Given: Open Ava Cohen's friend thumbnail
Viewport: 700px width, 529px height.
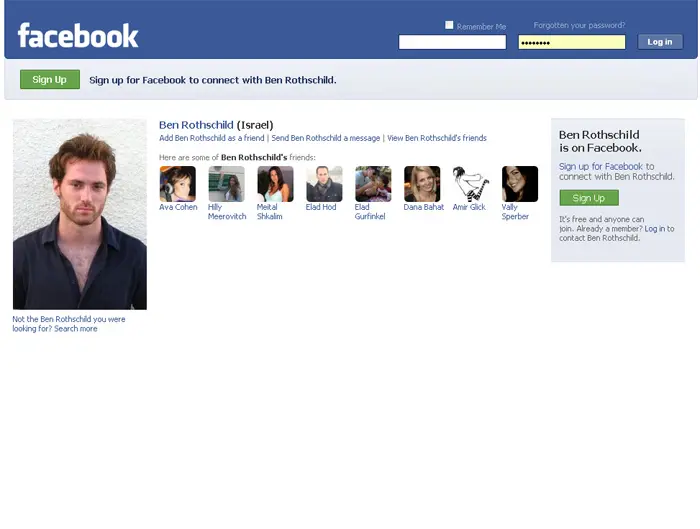Looking at the screenshot, I should click(x=178, y=184).
